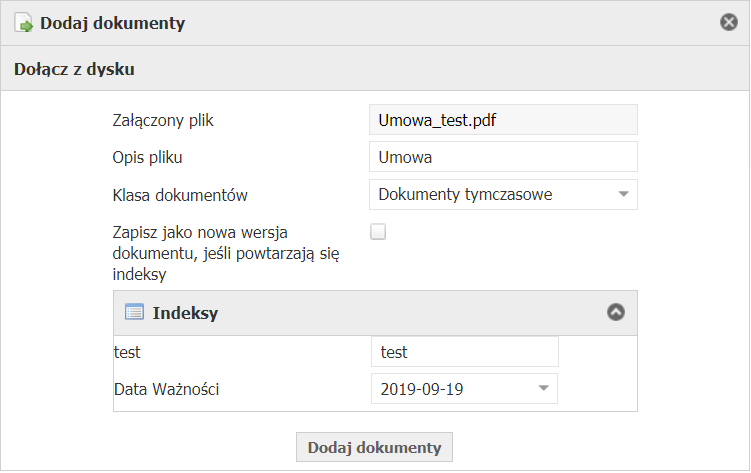Focus the Opis pliku text field
This screenshot has height=473, width=751.
(x=503, y=157)
